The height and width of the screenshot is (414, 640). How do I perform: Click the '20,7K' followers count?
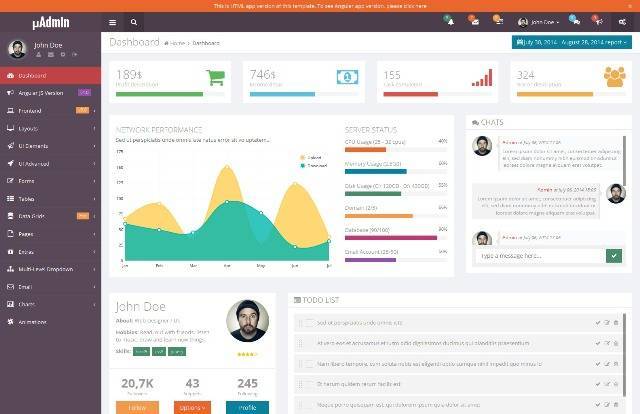click(x=138, y=383)
